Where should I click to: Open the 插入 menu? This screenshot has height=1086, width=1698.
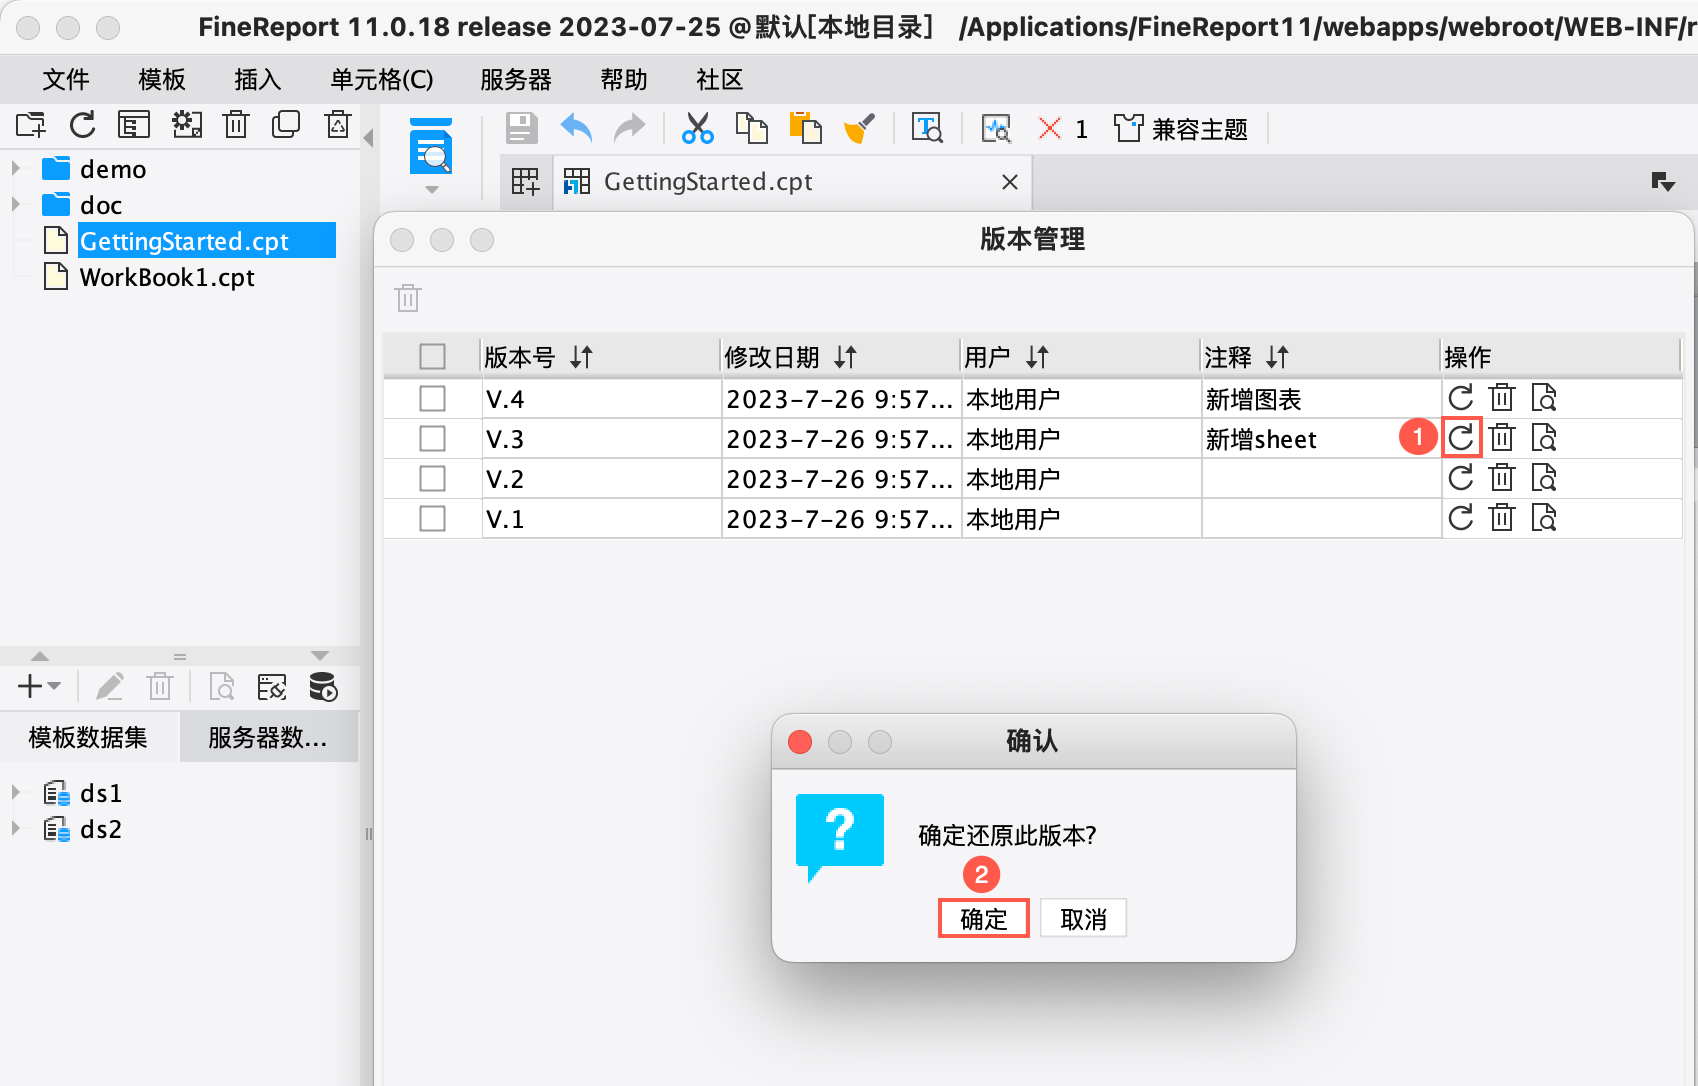pyautogui.click(x=258, y=79)
